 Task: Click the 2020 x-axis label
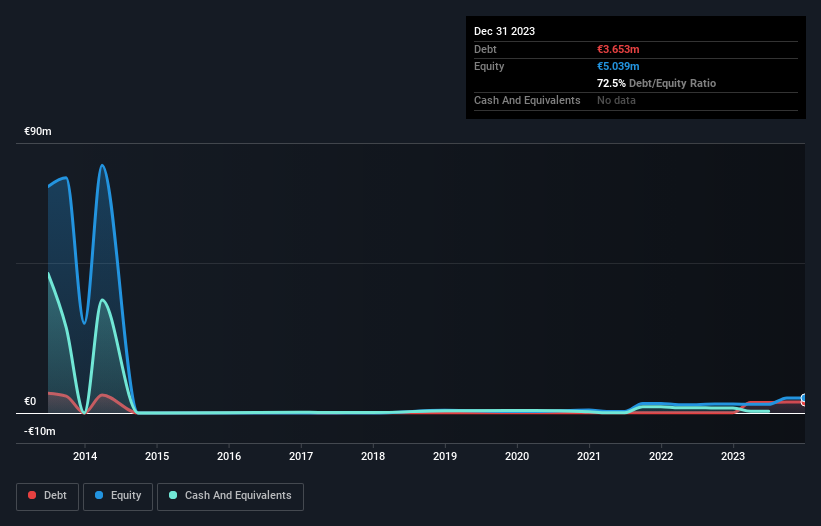517,456
